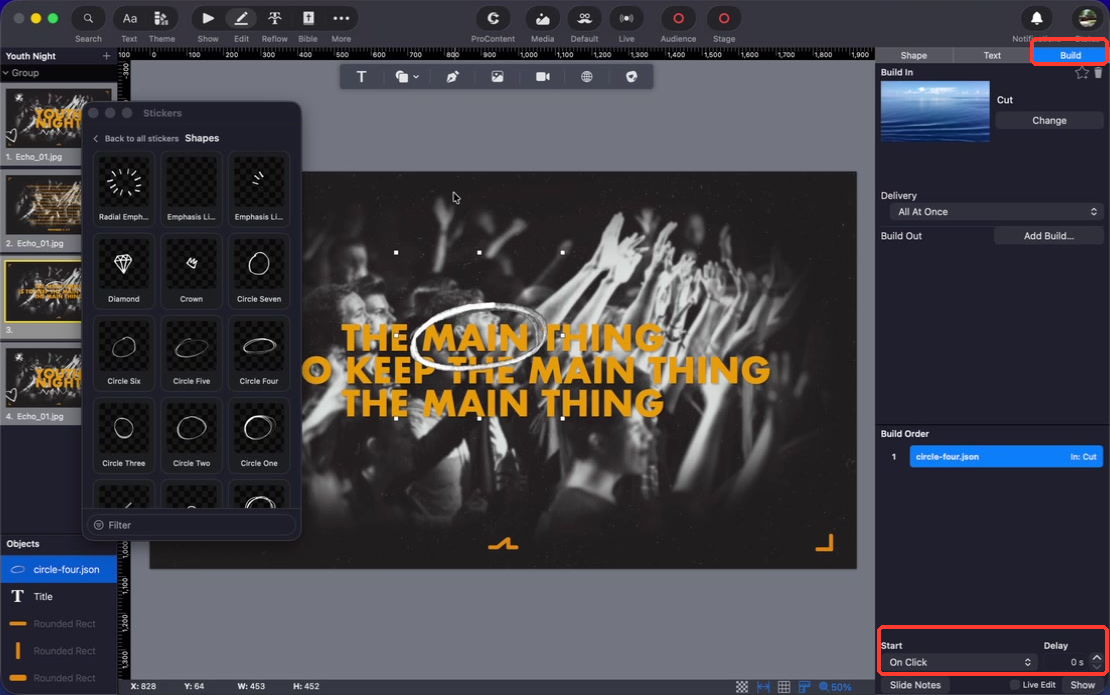Increase the Delay value stepper
Viewport: 1110px width, 695px height.
(1097, 658)
